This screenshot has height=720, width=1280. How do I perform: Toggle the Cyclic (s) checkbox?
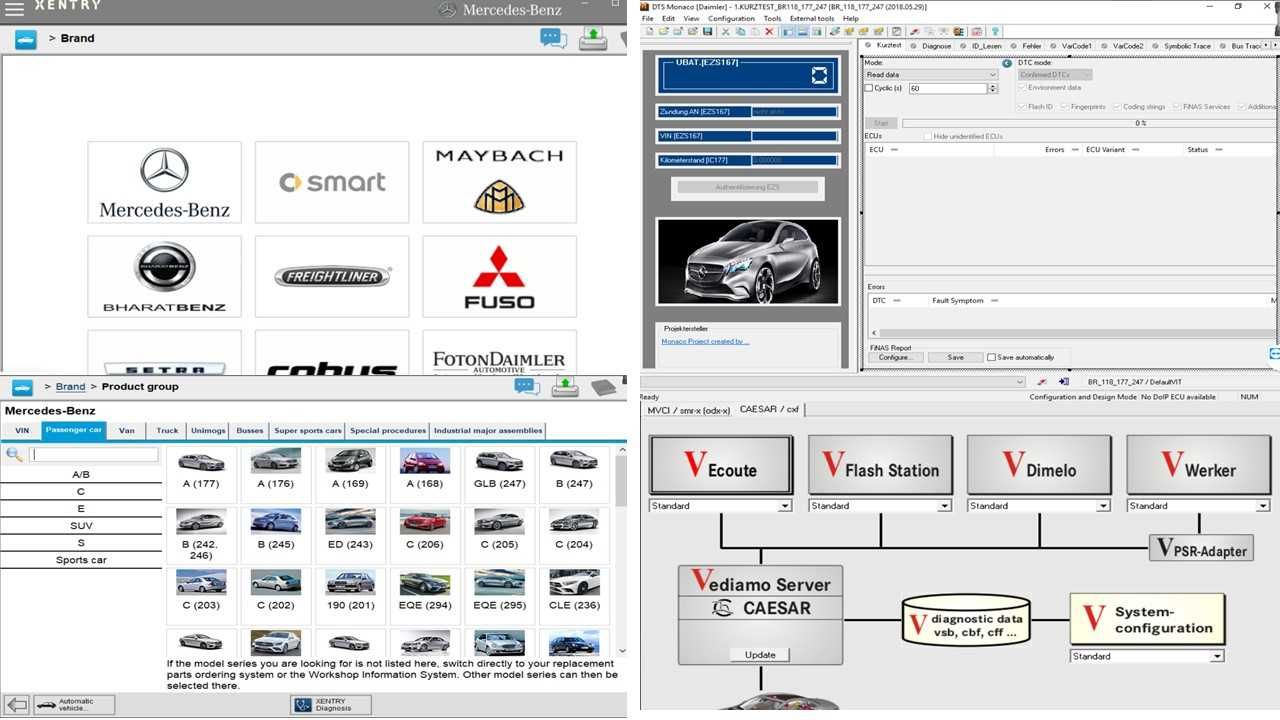[x=869, y=88]
